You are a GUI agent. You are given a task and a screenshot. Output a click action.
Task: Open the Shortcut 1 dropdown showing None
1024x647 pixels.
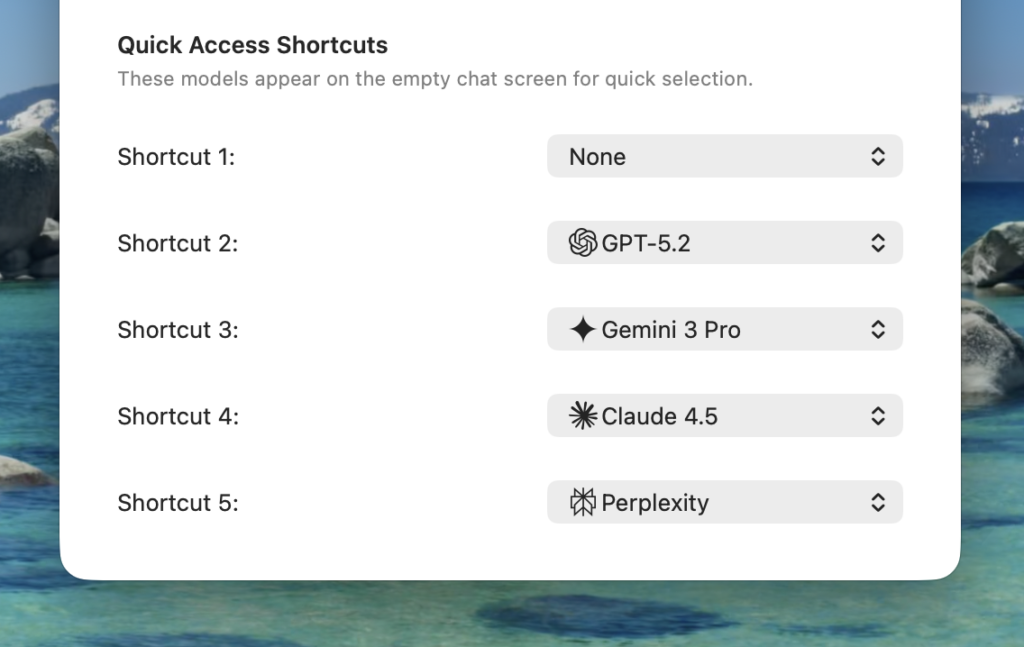coord(725,156)
